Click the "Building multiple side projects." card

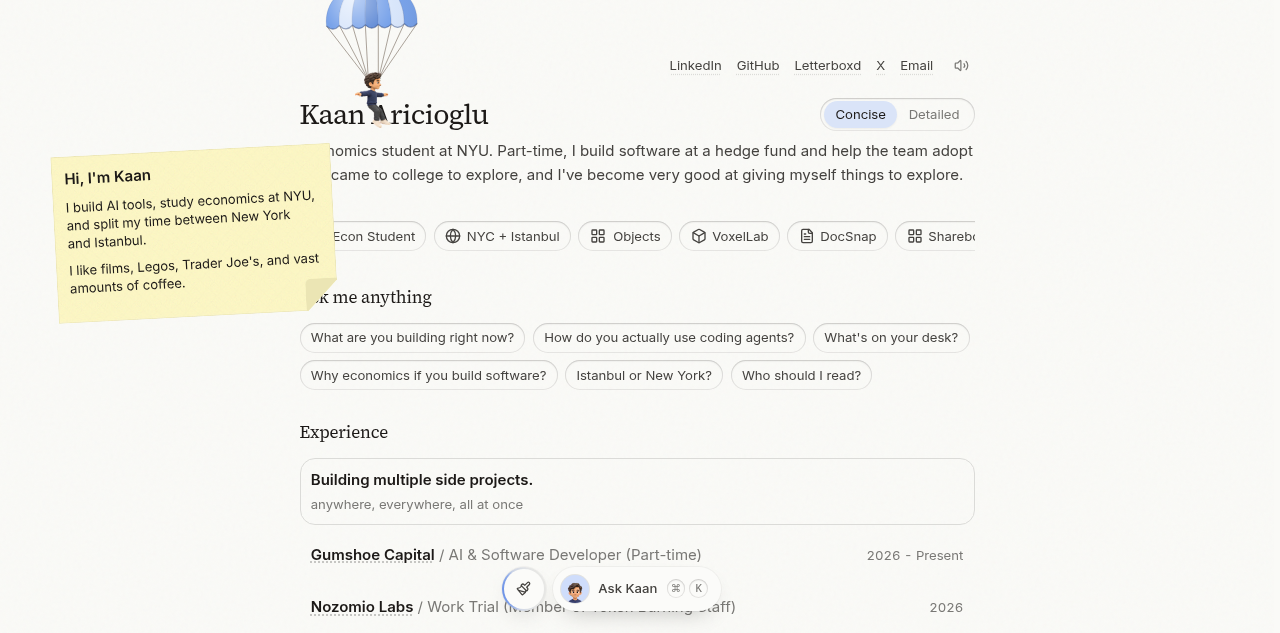pos(637,492)
